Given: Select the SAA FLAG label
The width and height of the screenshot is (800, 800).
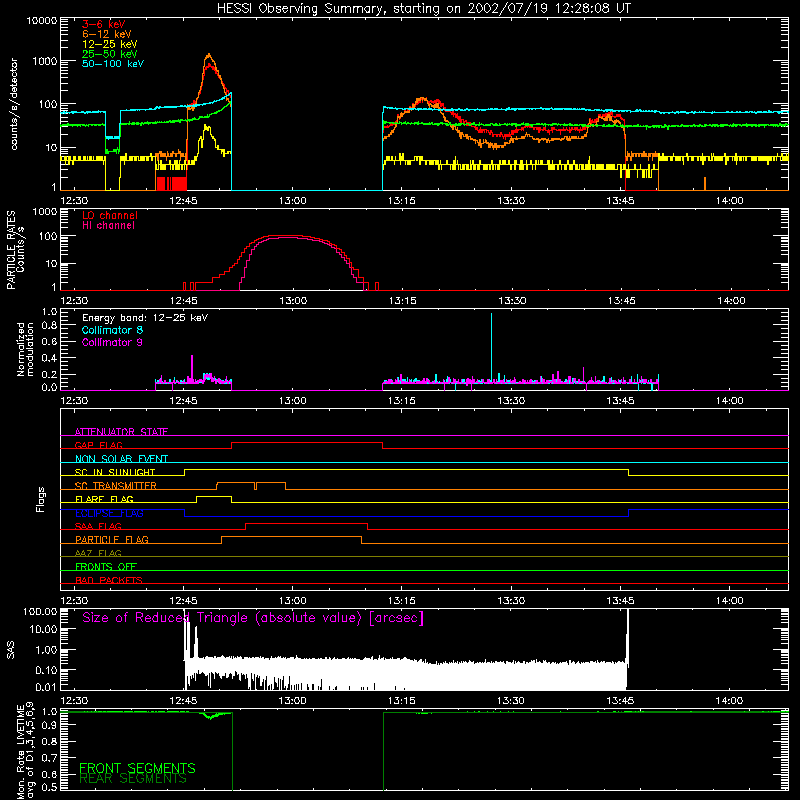Looking at the screenshot, I should click(98, 526).
